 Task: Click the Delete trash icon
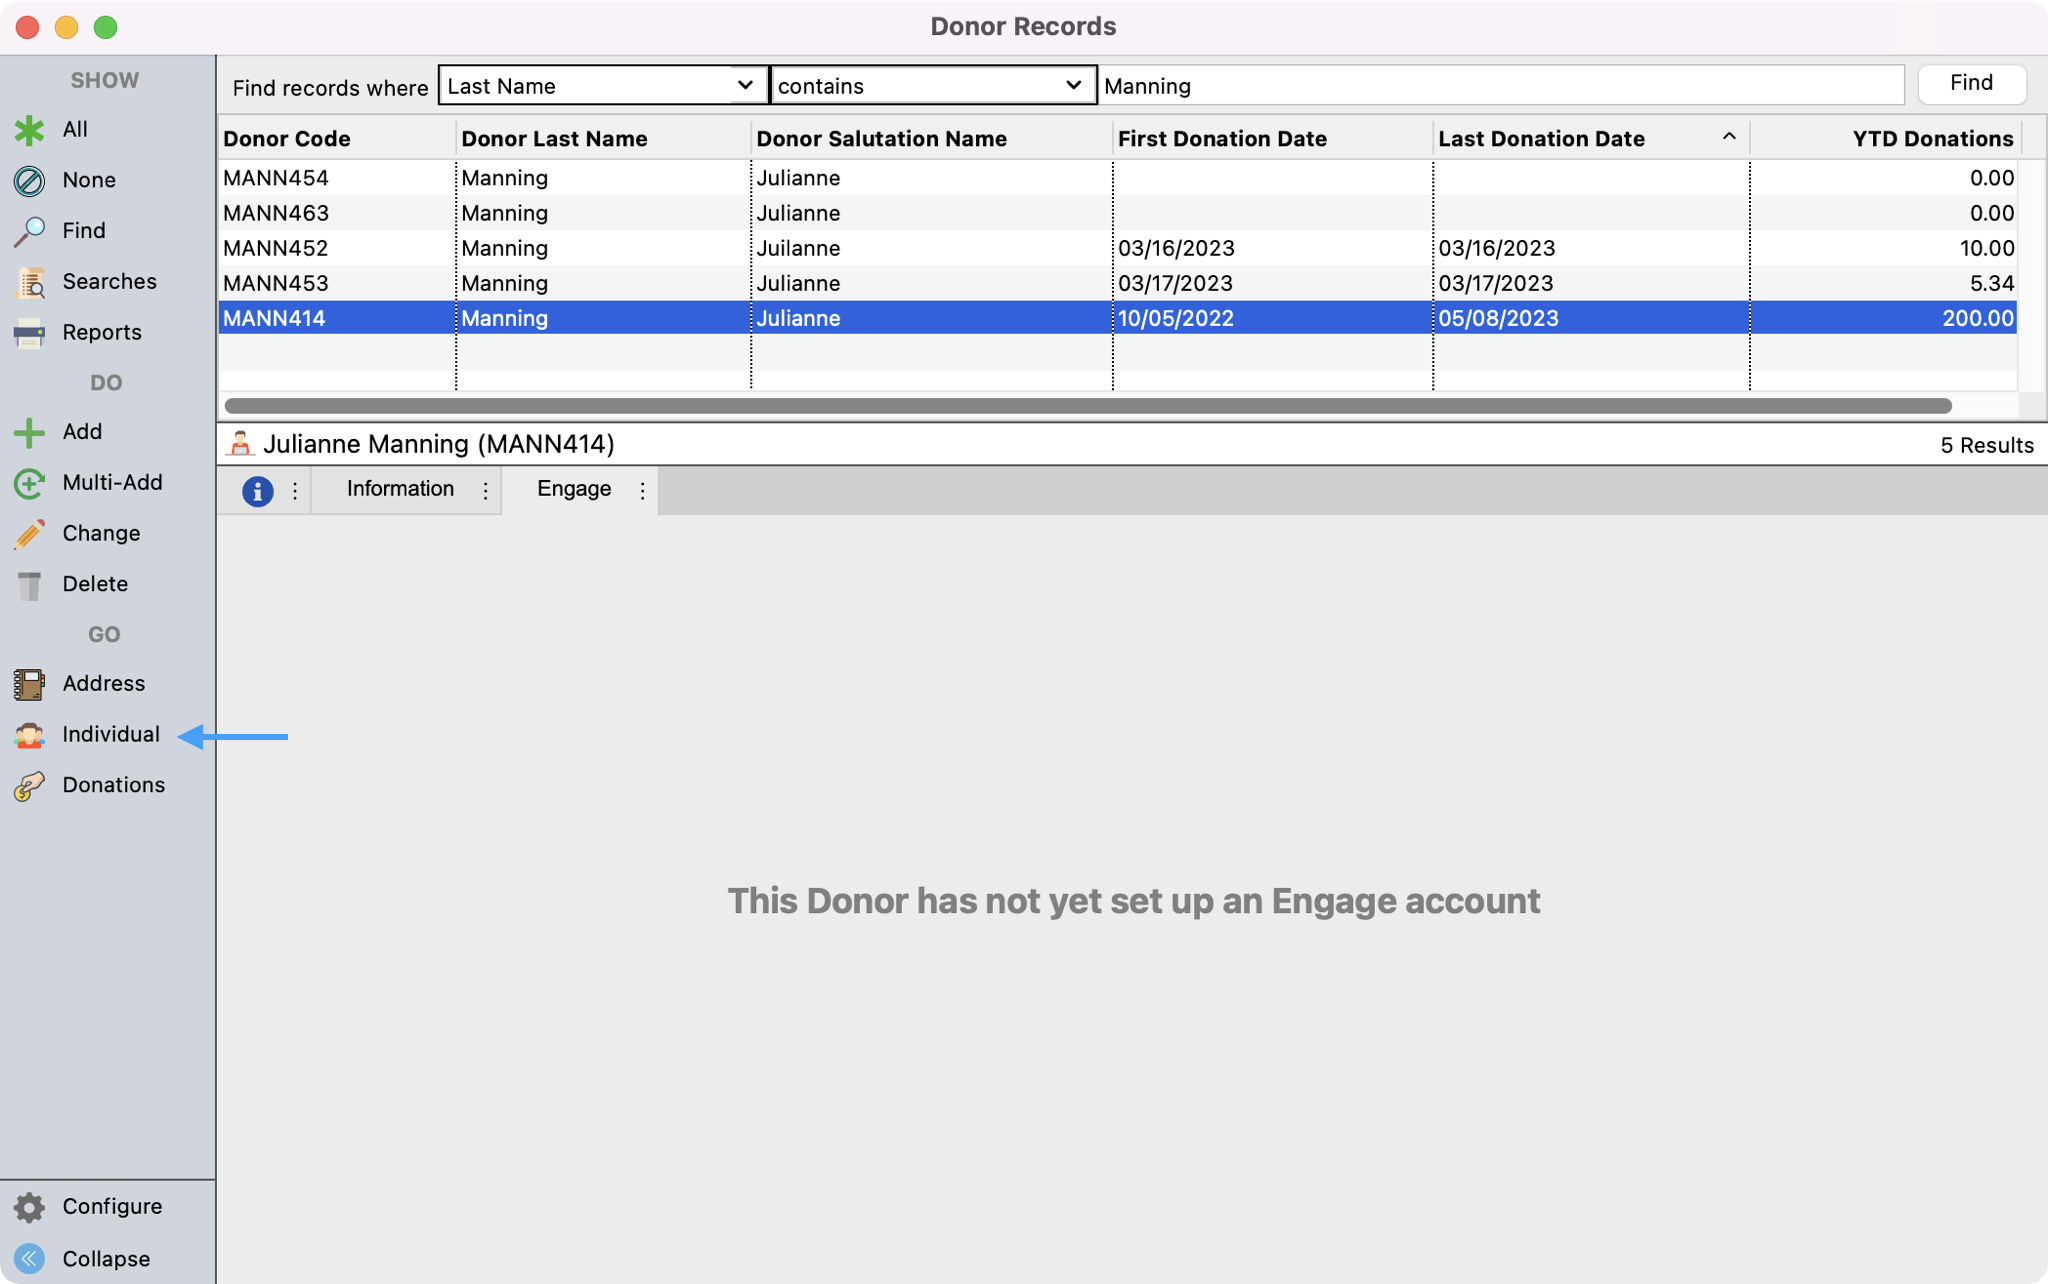coord(29,585)
